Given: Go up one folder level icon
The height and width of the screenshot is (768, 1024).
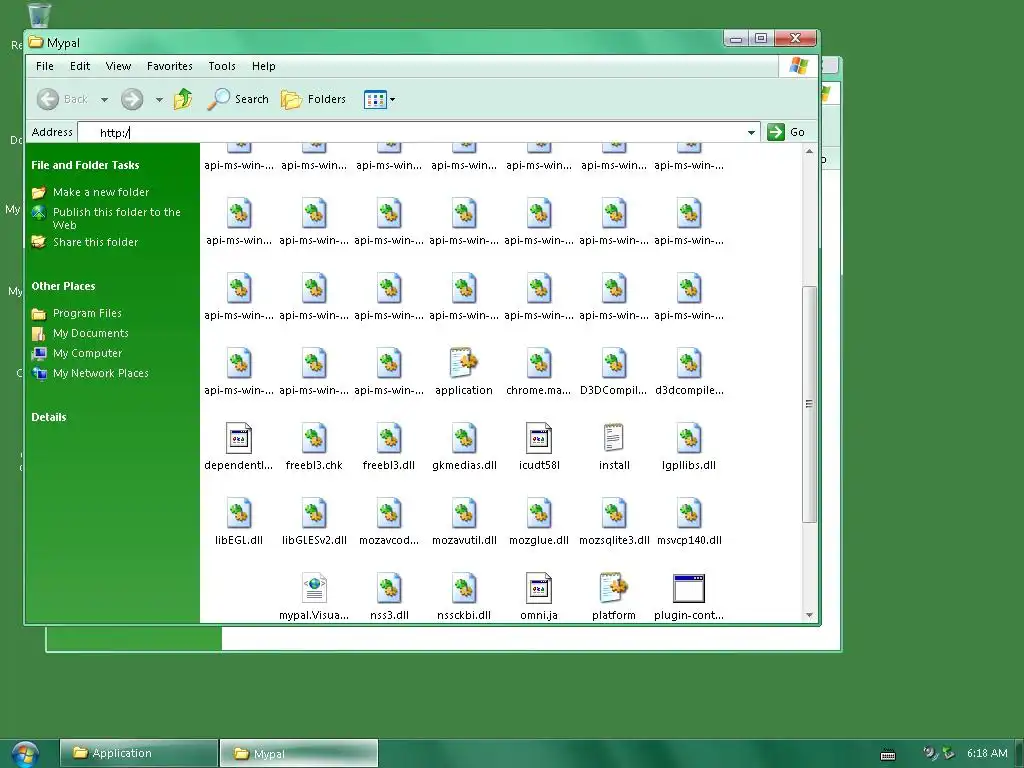Looking at the screenshot, I should pyautogui.click(x=183, y=99).
